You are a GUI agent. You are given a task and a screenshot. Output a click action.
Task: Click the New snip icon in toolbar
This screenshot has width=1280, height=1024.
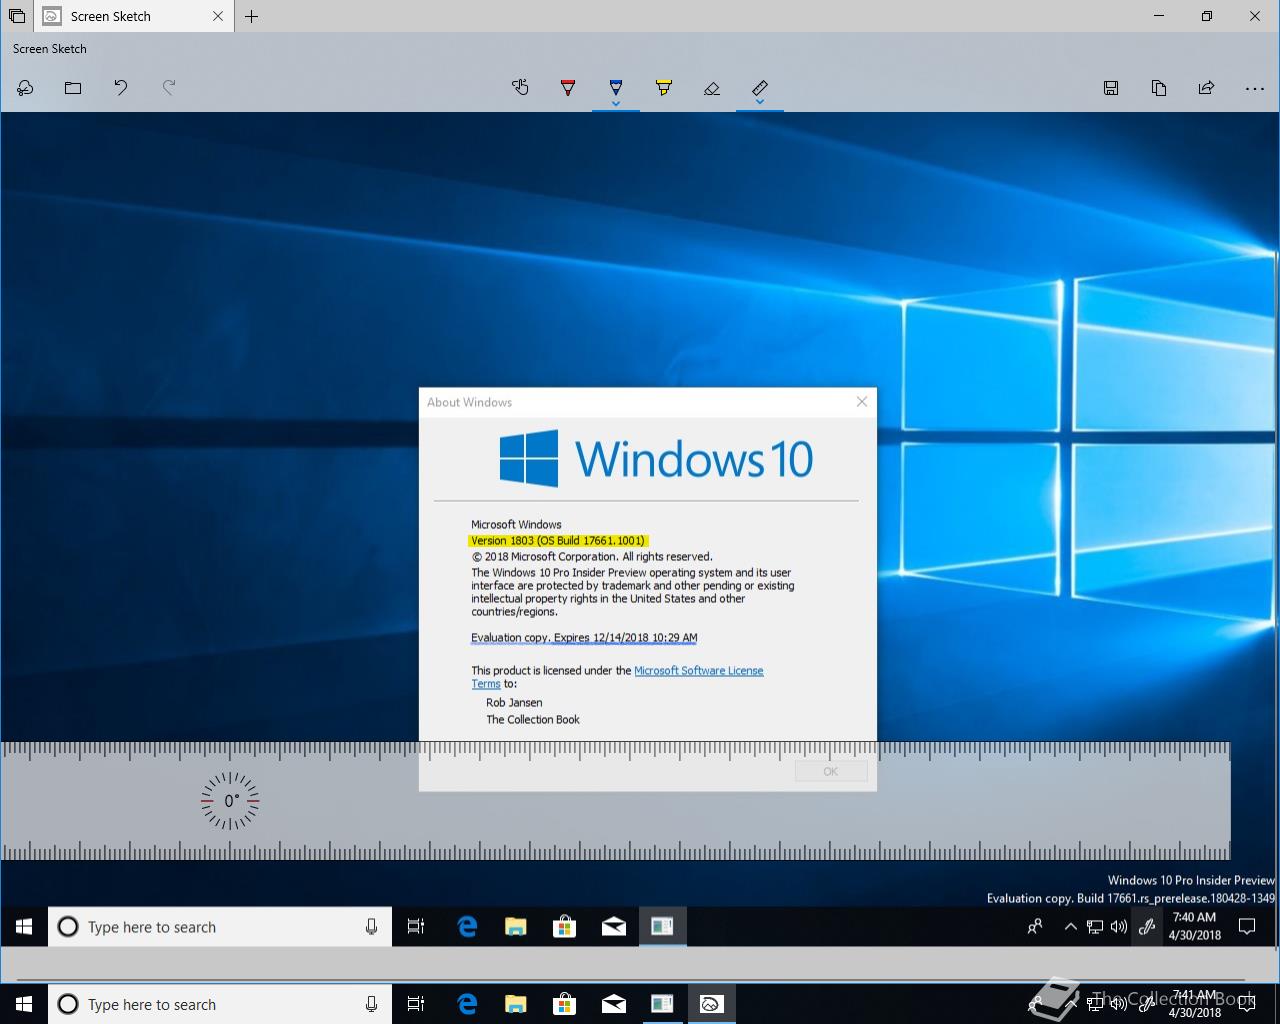[25, 88]
